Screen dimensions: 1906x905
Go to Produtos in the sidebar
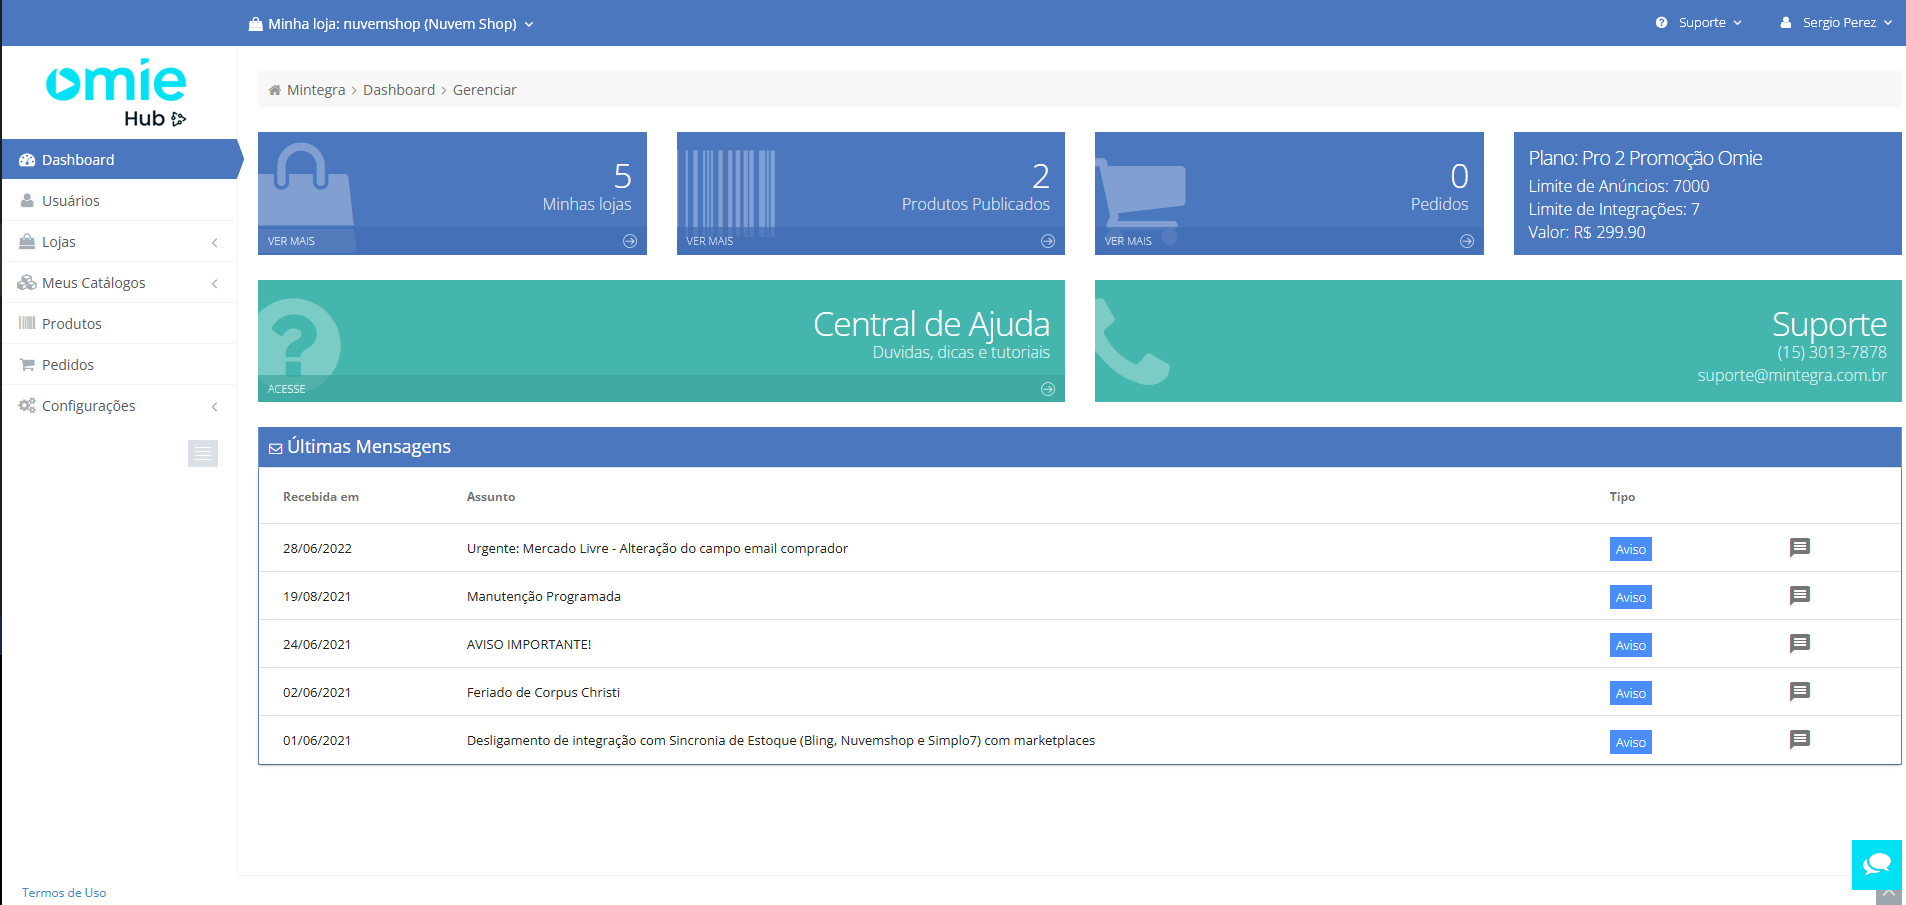72,324
